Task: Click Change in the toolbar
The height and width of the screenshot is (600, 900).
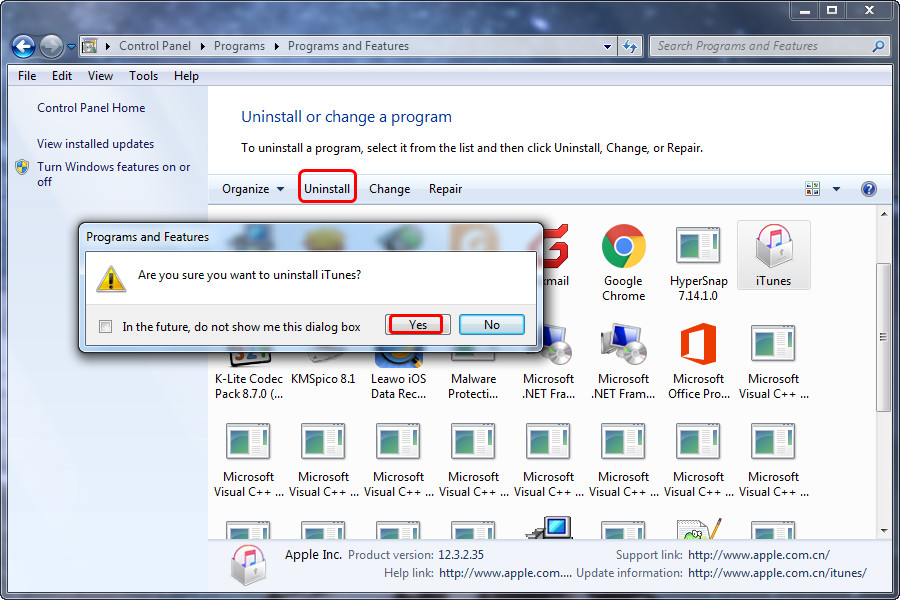Action: [x=389, y=189]
